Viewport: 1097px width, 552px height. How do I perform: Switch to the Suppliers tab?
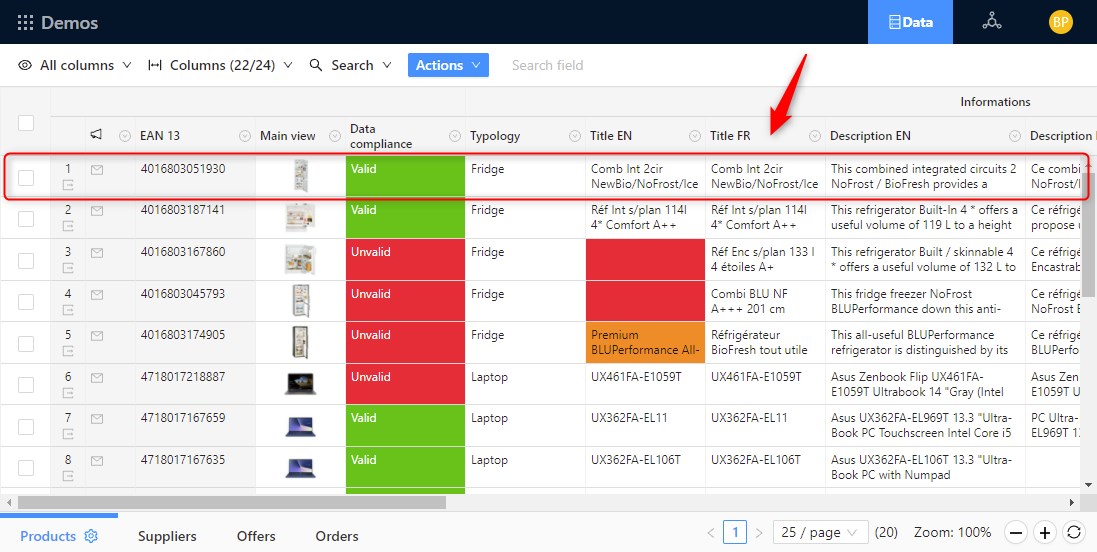(x=167, y=536)
